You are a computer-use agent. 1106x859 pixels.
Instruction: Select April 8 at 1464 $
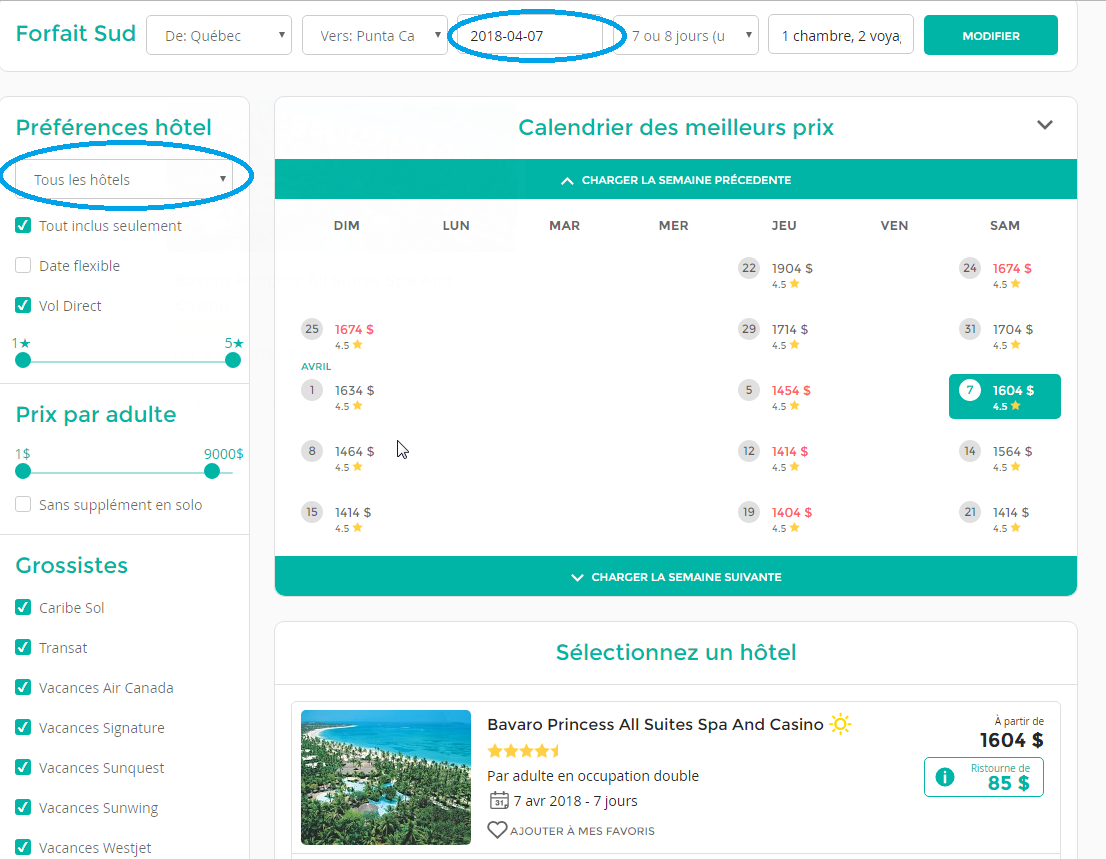(339, 457)
